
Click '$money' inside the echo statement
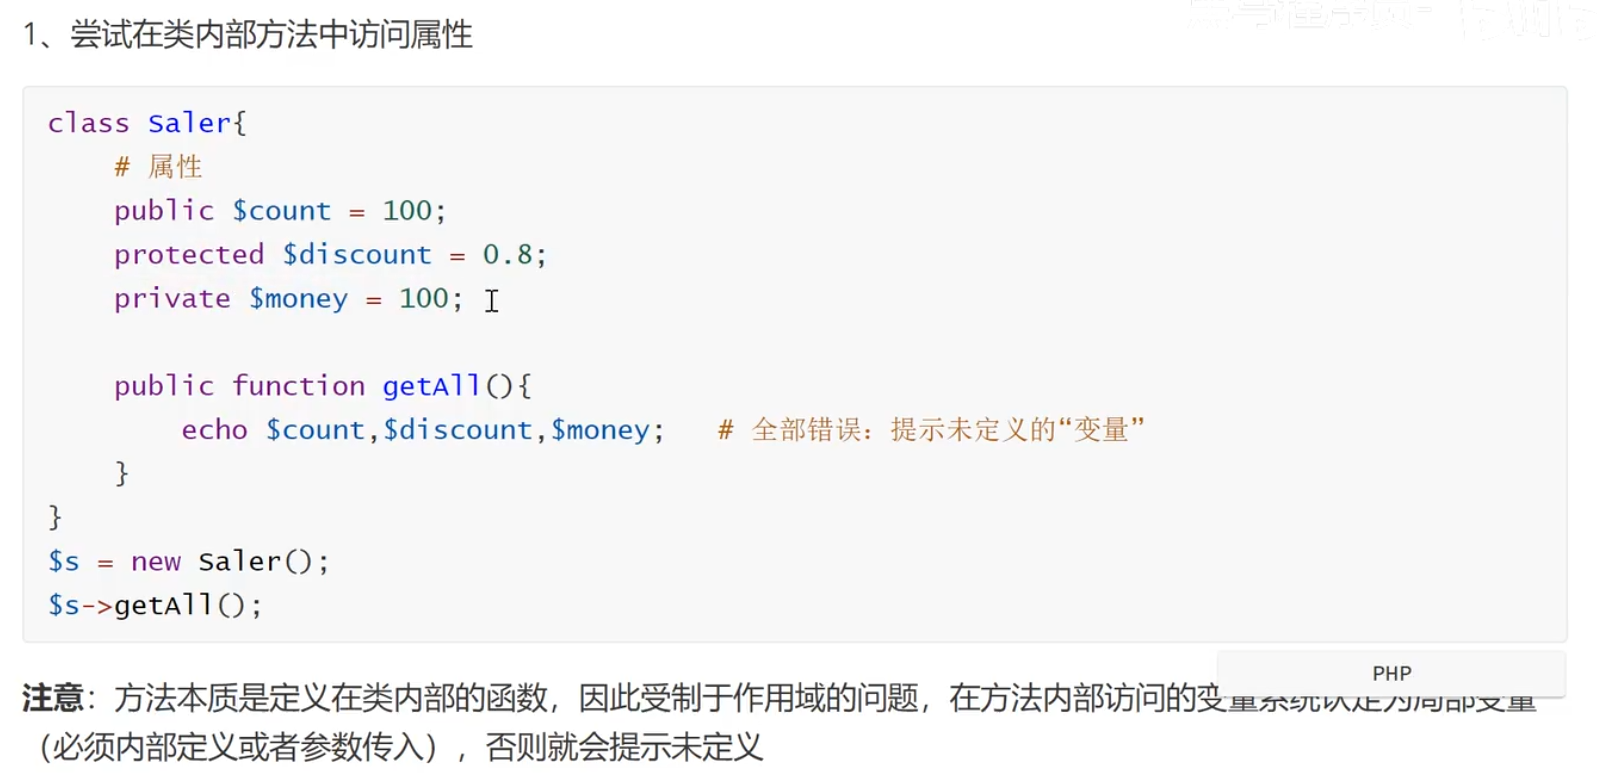click(x=600, y=430)
